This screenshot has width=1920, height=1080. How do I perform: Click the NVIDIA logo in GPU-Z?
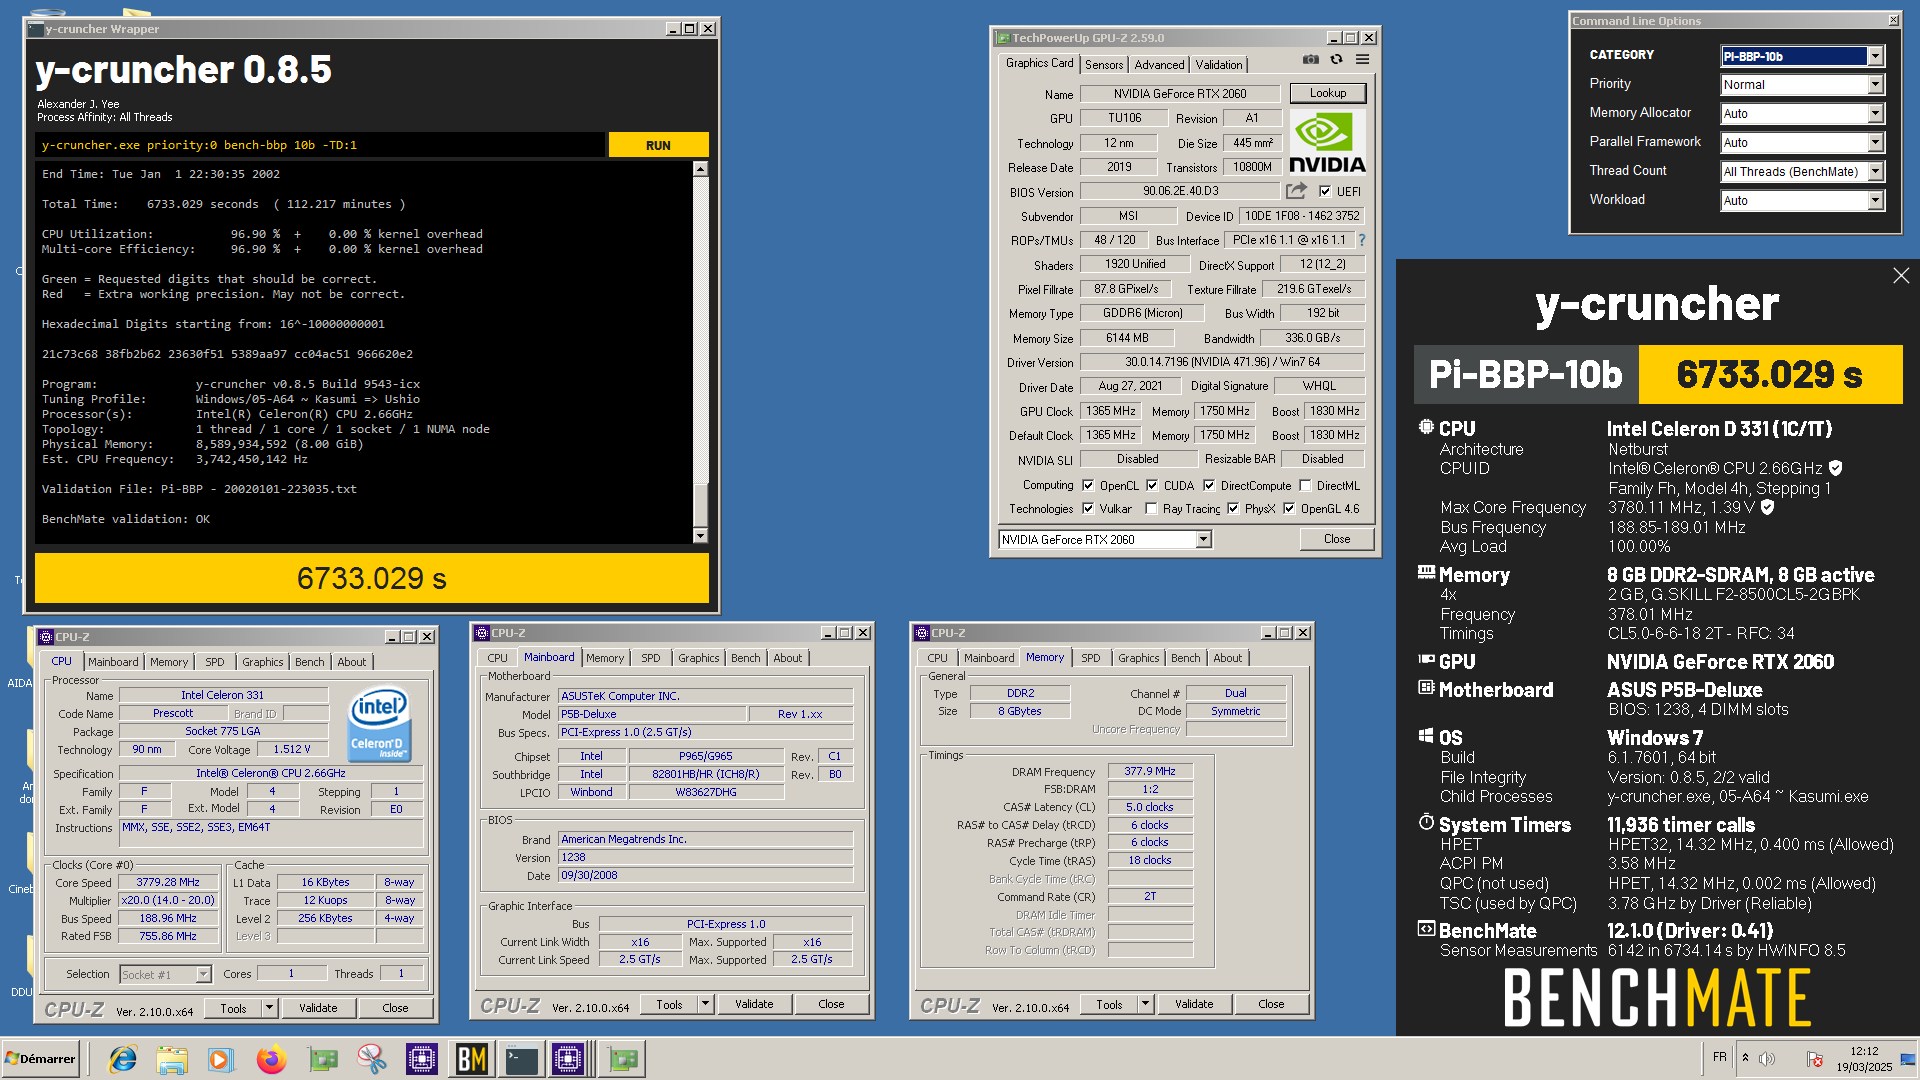[x=1327, y=142]
